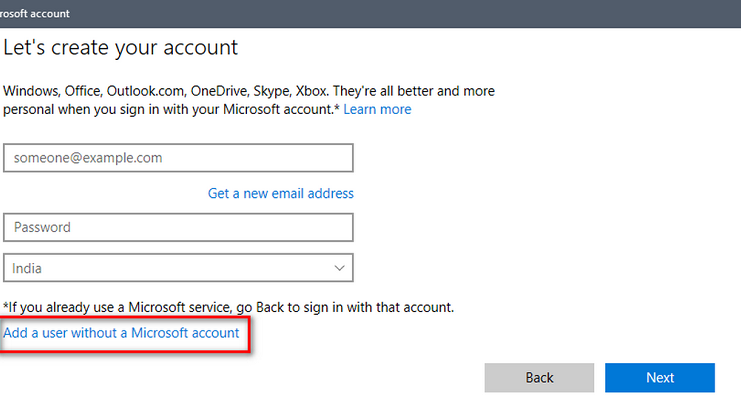Select Add a user without a Microsoft account

[121, 333]
